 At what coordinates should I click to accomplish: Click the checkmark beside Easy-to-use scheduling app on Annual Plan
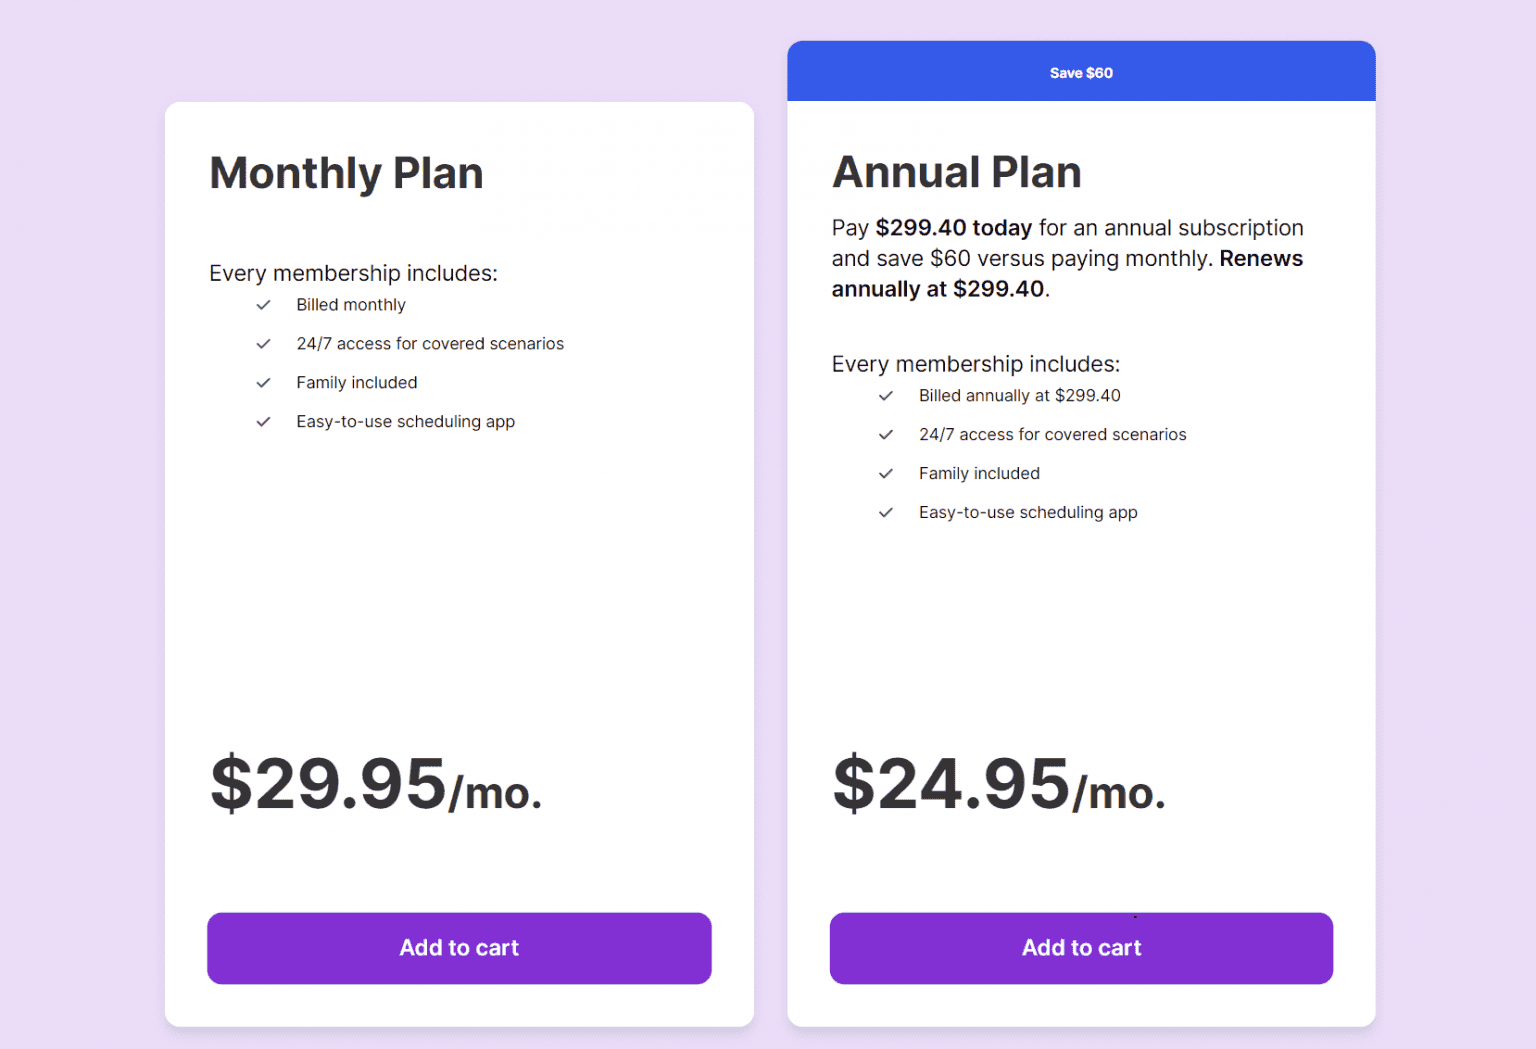(x=886, y=512)
